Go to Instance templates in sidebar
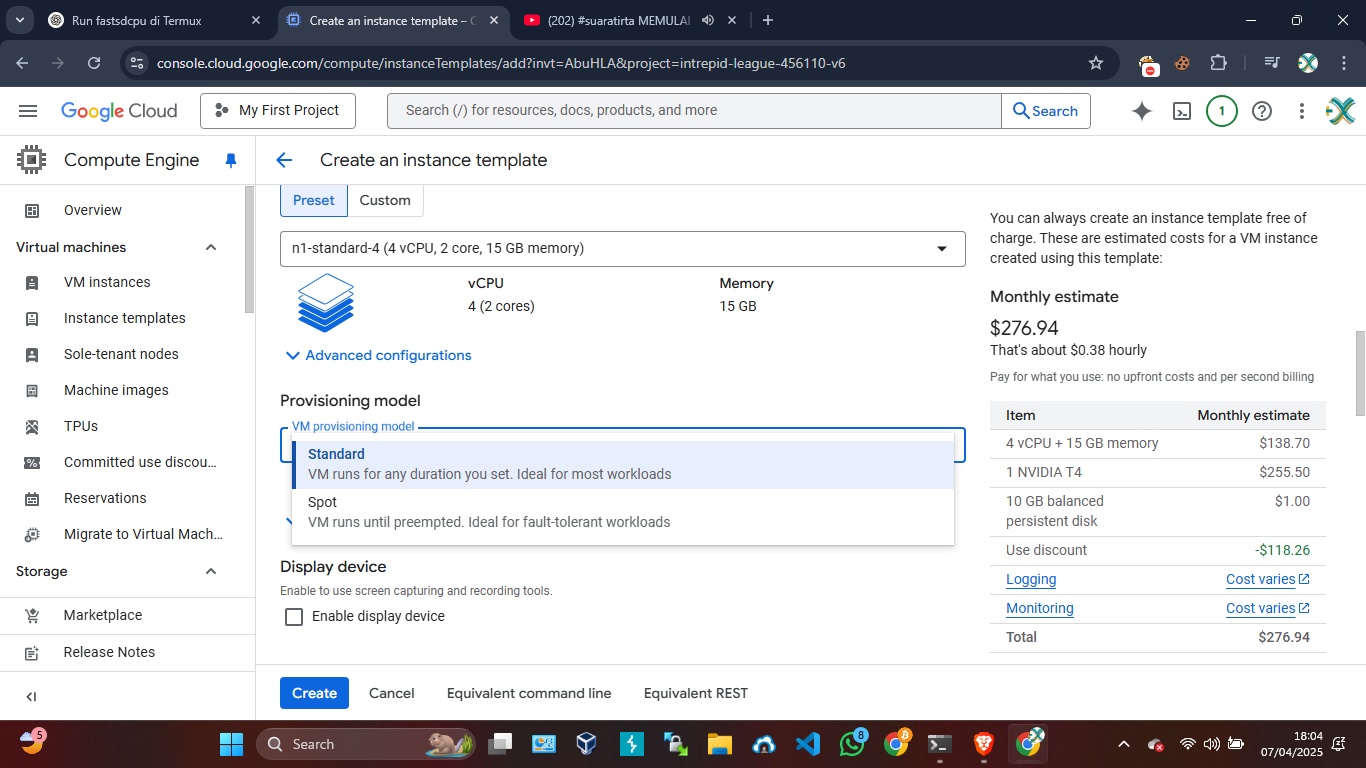 point(125,318)
